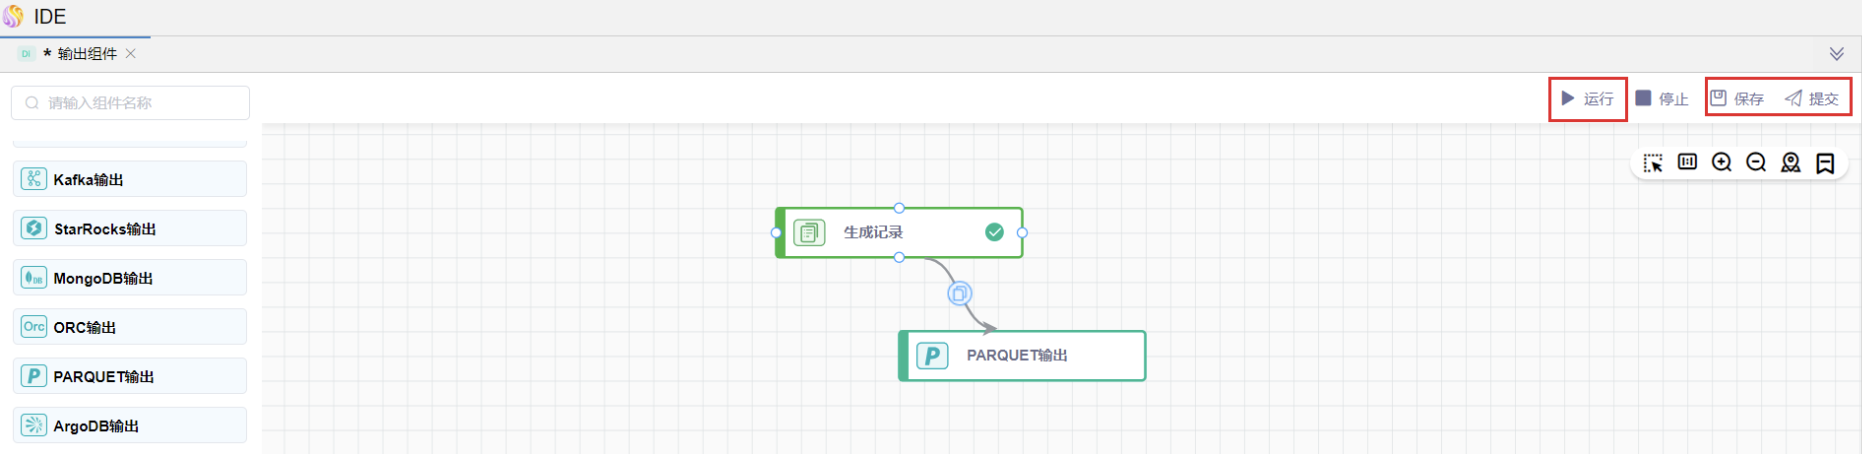
Task: Close the 输出组件 tab
Action: pos(131,54)
